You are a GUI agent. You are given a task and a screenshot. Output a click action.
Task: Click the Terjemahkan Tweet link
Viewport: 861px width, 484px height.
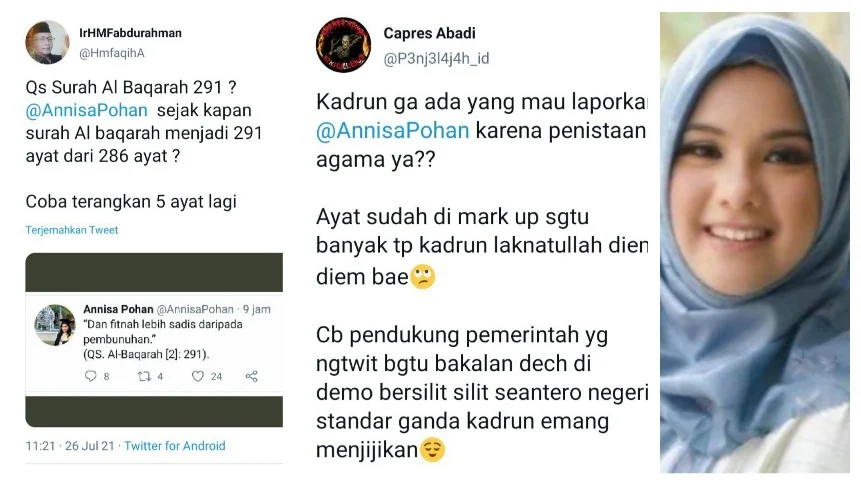point(72,230)
